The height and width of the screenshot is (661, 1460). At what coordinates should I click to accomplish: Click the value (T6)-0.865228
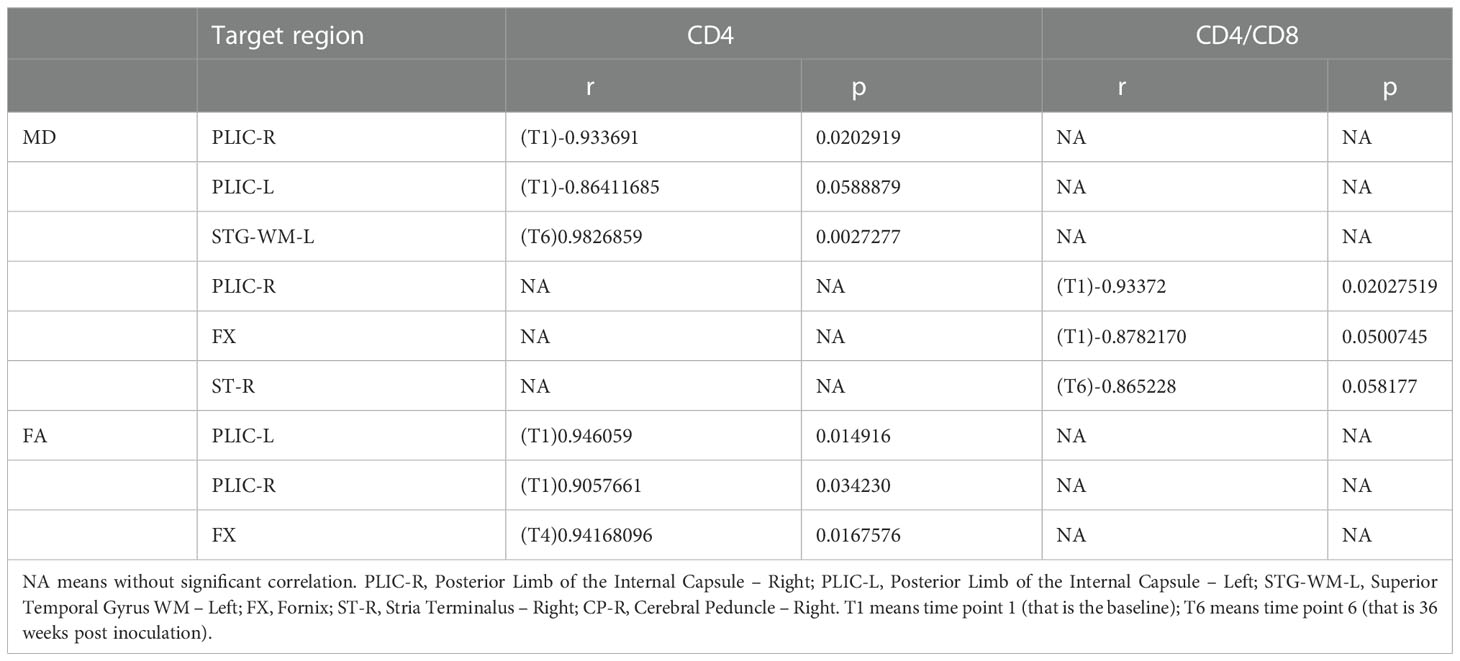point(1117,386)
